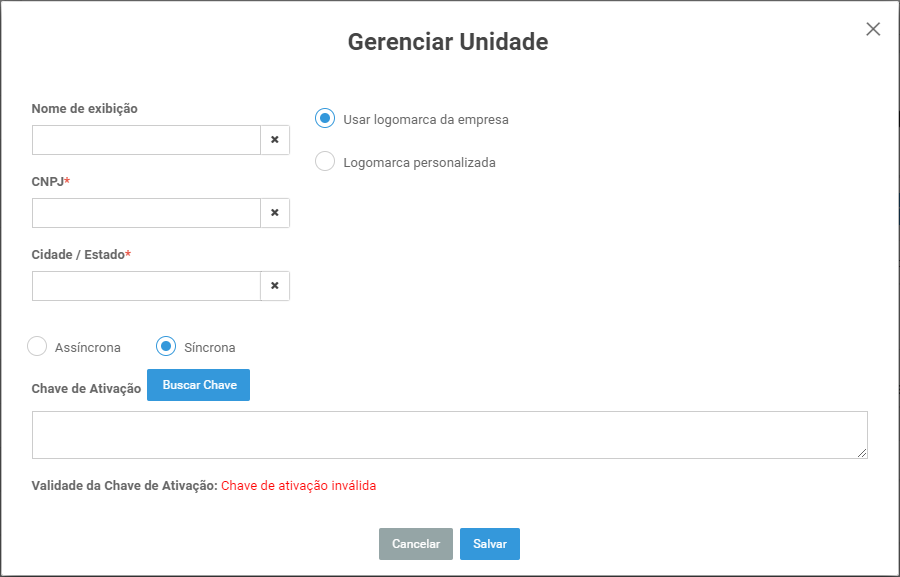Select the Síncrona radio option

(x=166, y=346)
